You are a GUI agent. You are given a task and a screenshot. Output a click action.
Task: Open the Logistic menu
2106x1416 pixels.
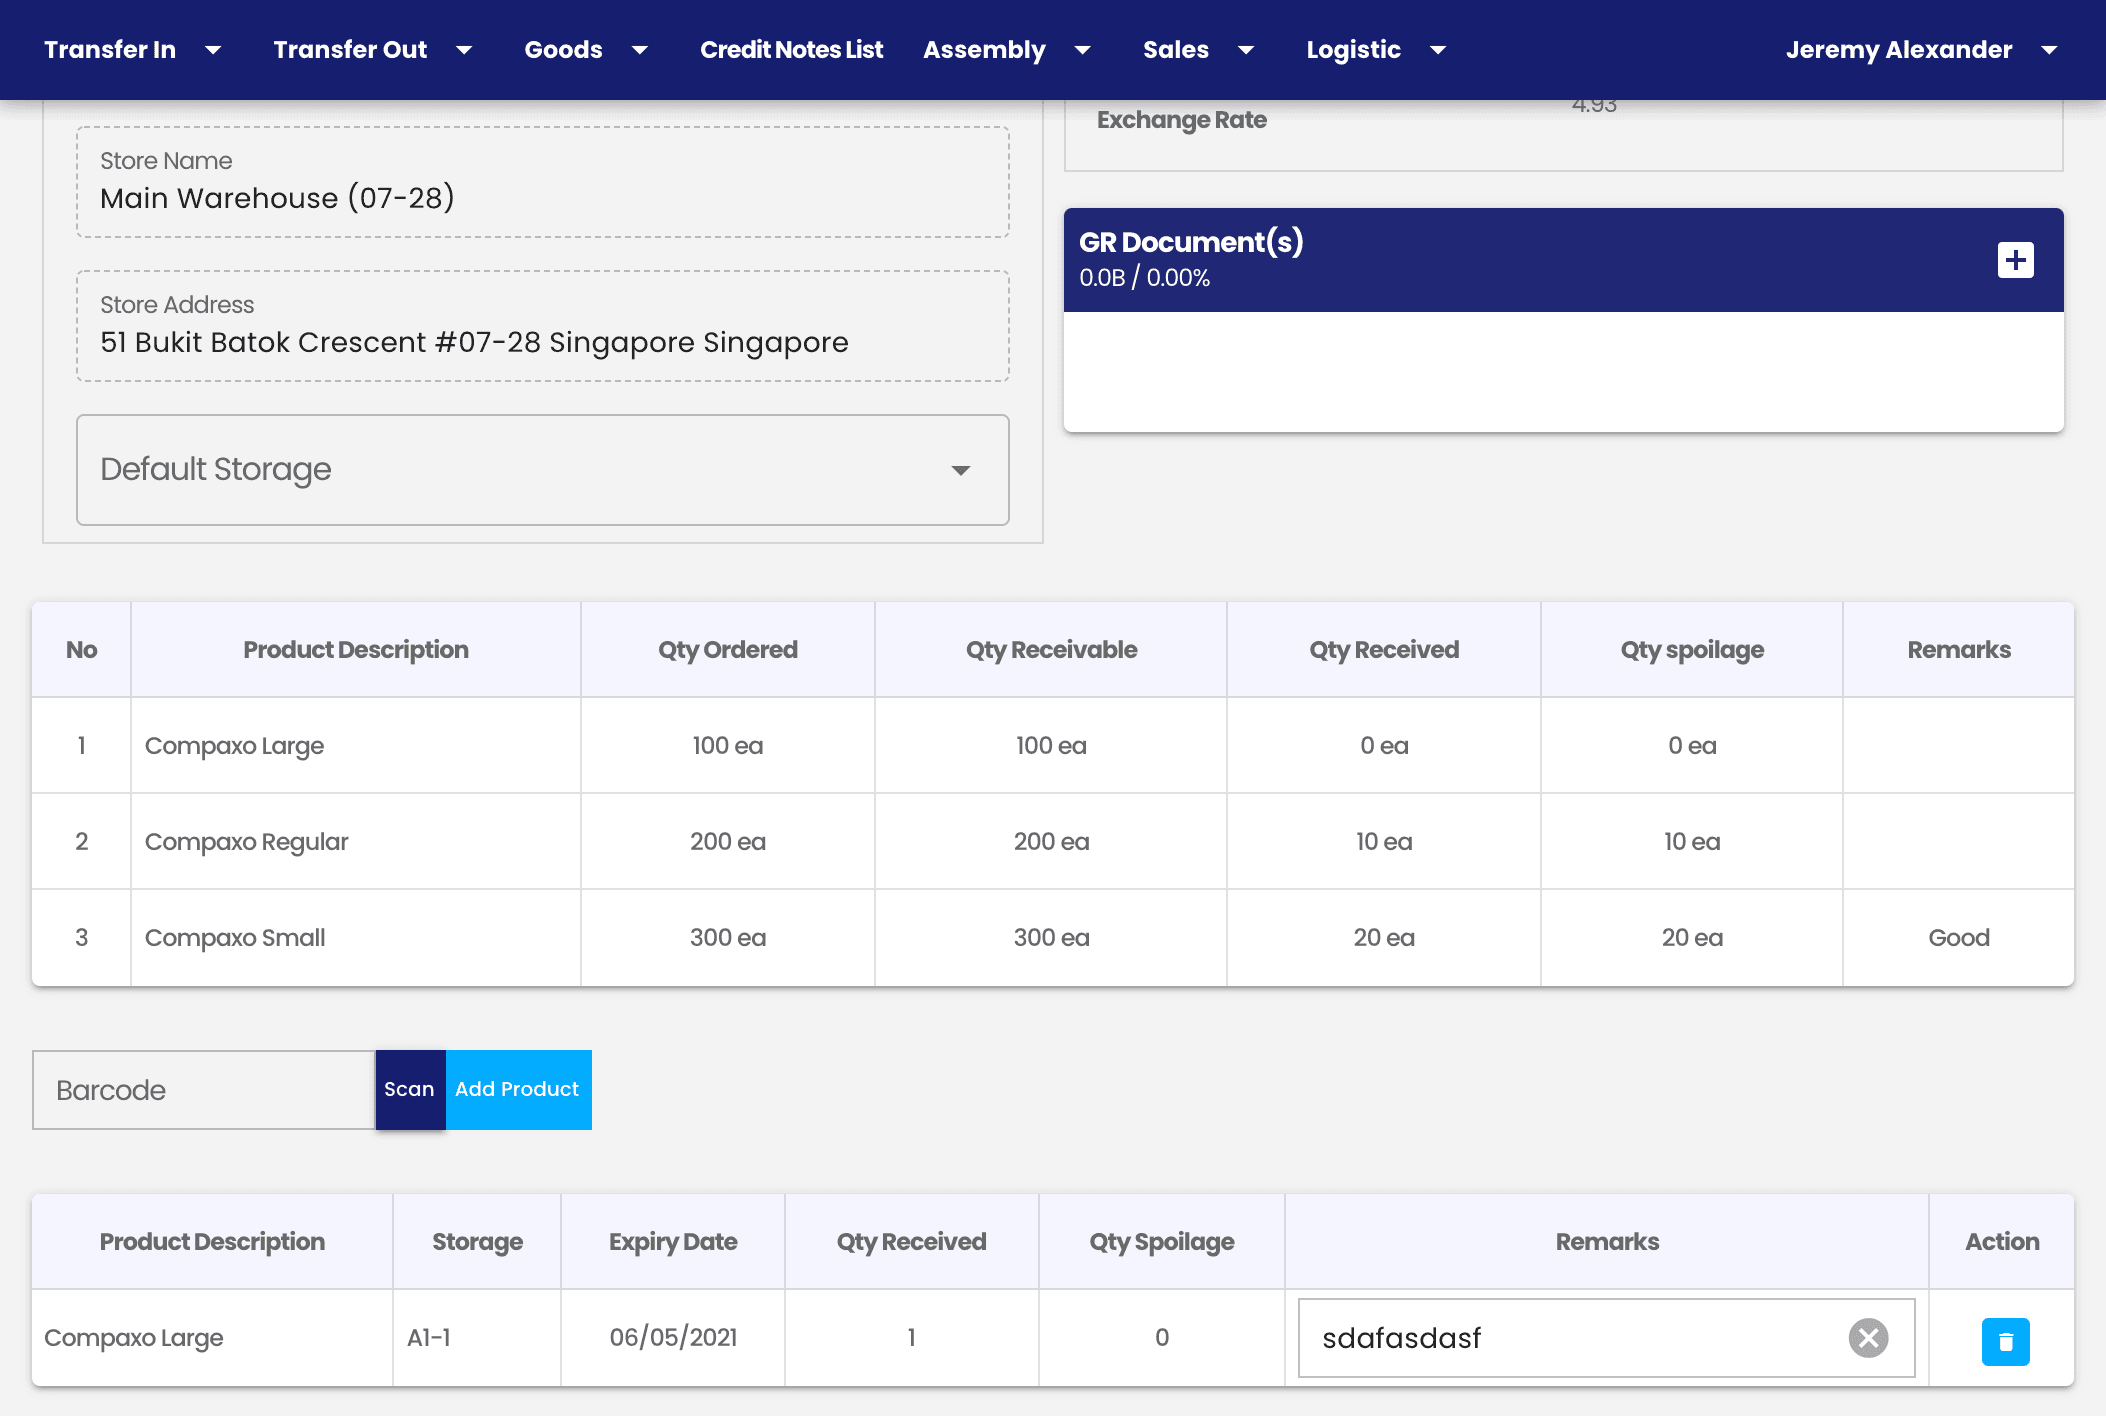click(x=1353, y=50)
